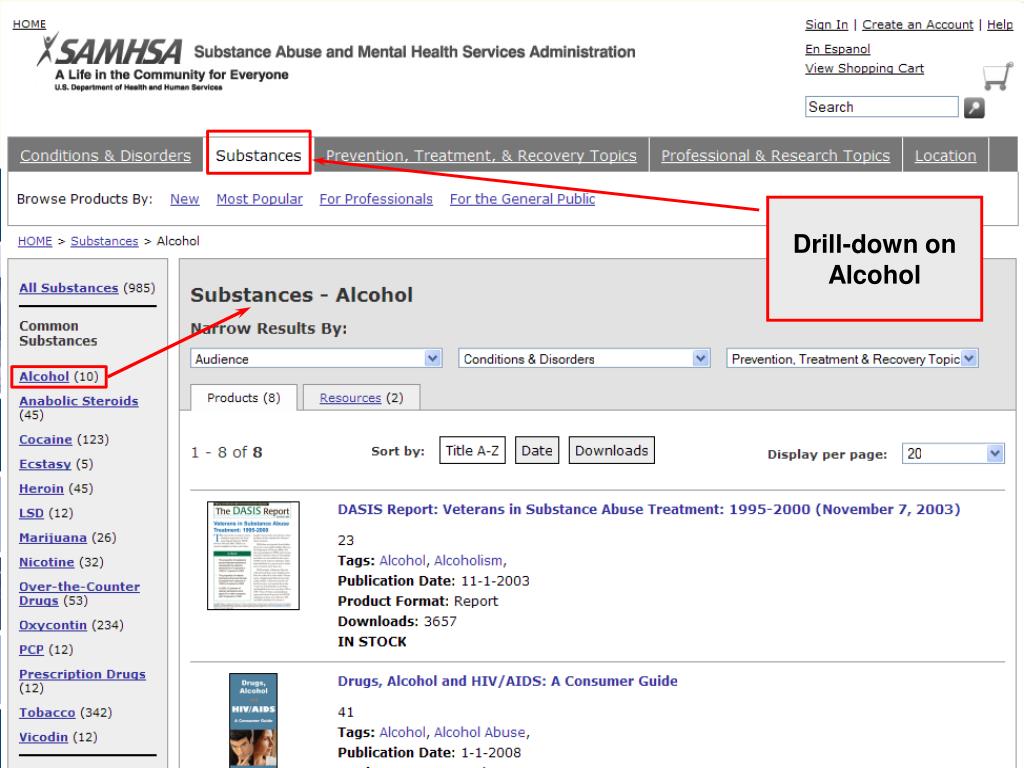Select PCP in the sidebar
This screenshot has height=768, width=1024.
[31, 650]
